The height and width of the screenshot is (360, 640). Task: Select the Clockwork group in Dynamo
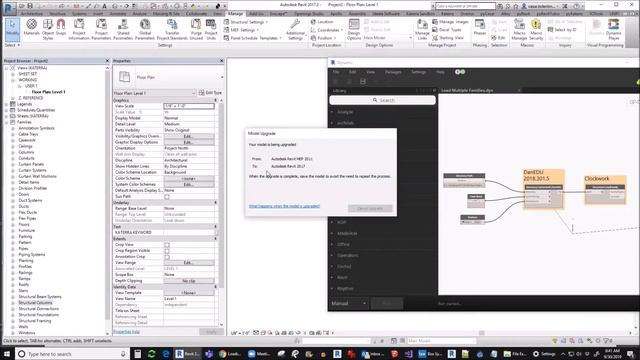(605, 189)
